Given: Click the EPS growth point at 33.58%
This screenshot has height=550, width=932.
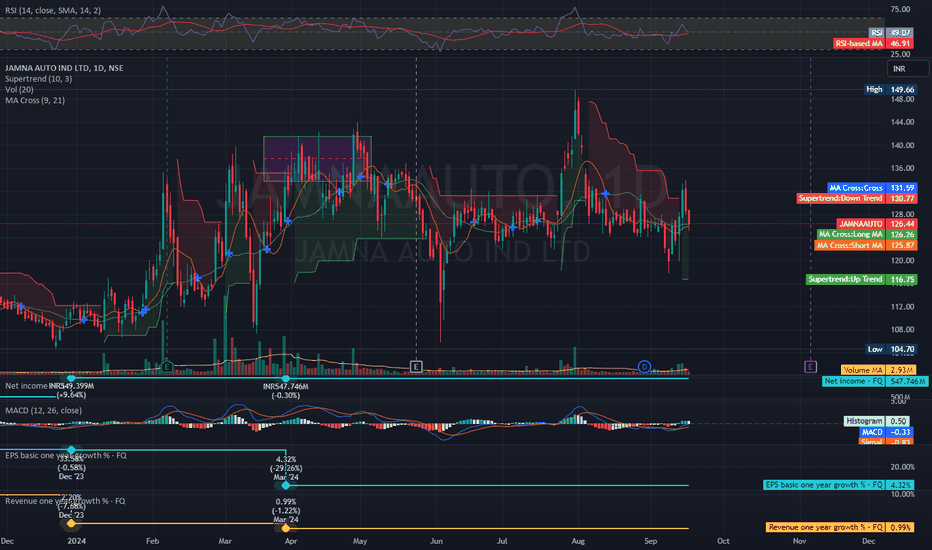Looking at the screenshot, I should point(71,451).
